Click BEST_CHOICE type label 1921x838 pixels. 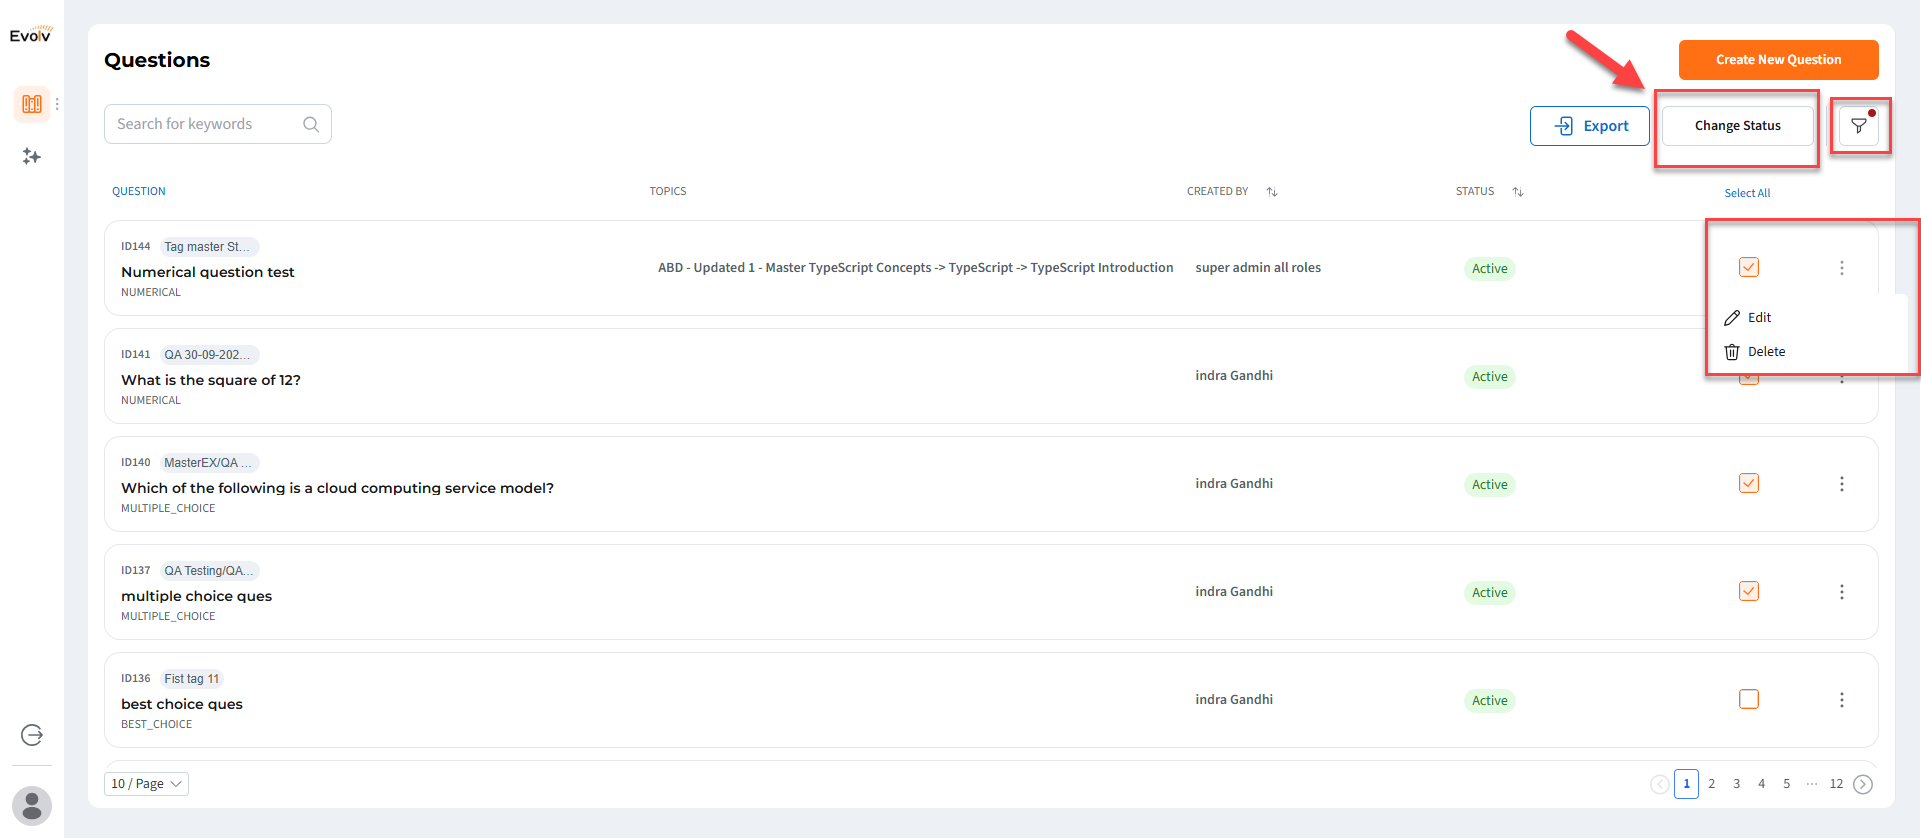point(157,725)
